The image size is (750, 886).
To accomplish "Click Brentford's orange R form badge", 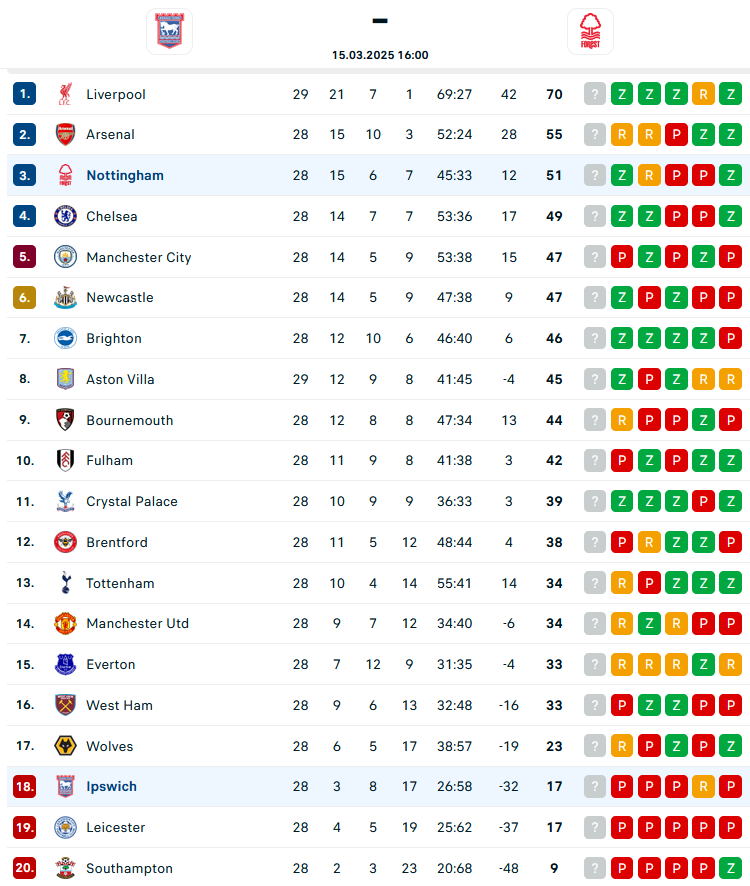I will coord(649,542).
